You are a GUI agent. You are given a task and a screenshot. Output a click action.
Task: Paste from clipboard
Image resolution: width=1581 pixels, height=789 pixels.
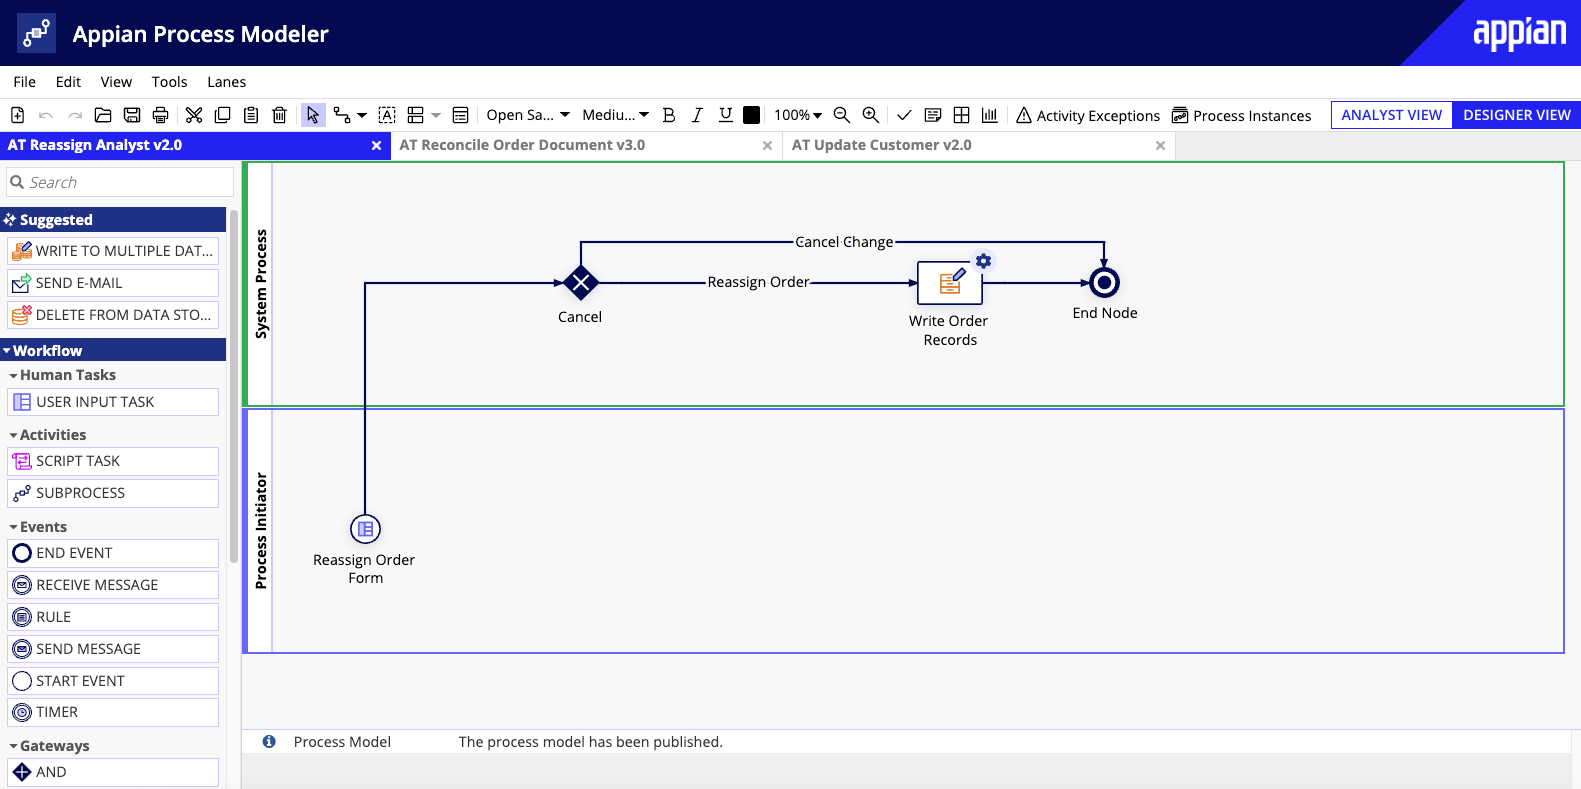tap(251, 115)
